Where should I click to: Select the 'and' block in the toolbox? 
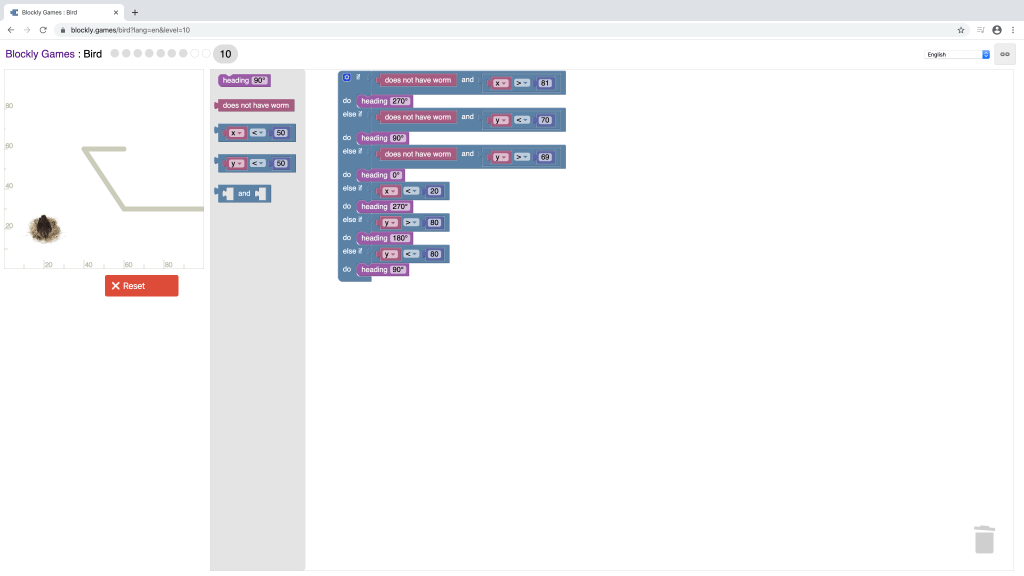coord(244,193)
